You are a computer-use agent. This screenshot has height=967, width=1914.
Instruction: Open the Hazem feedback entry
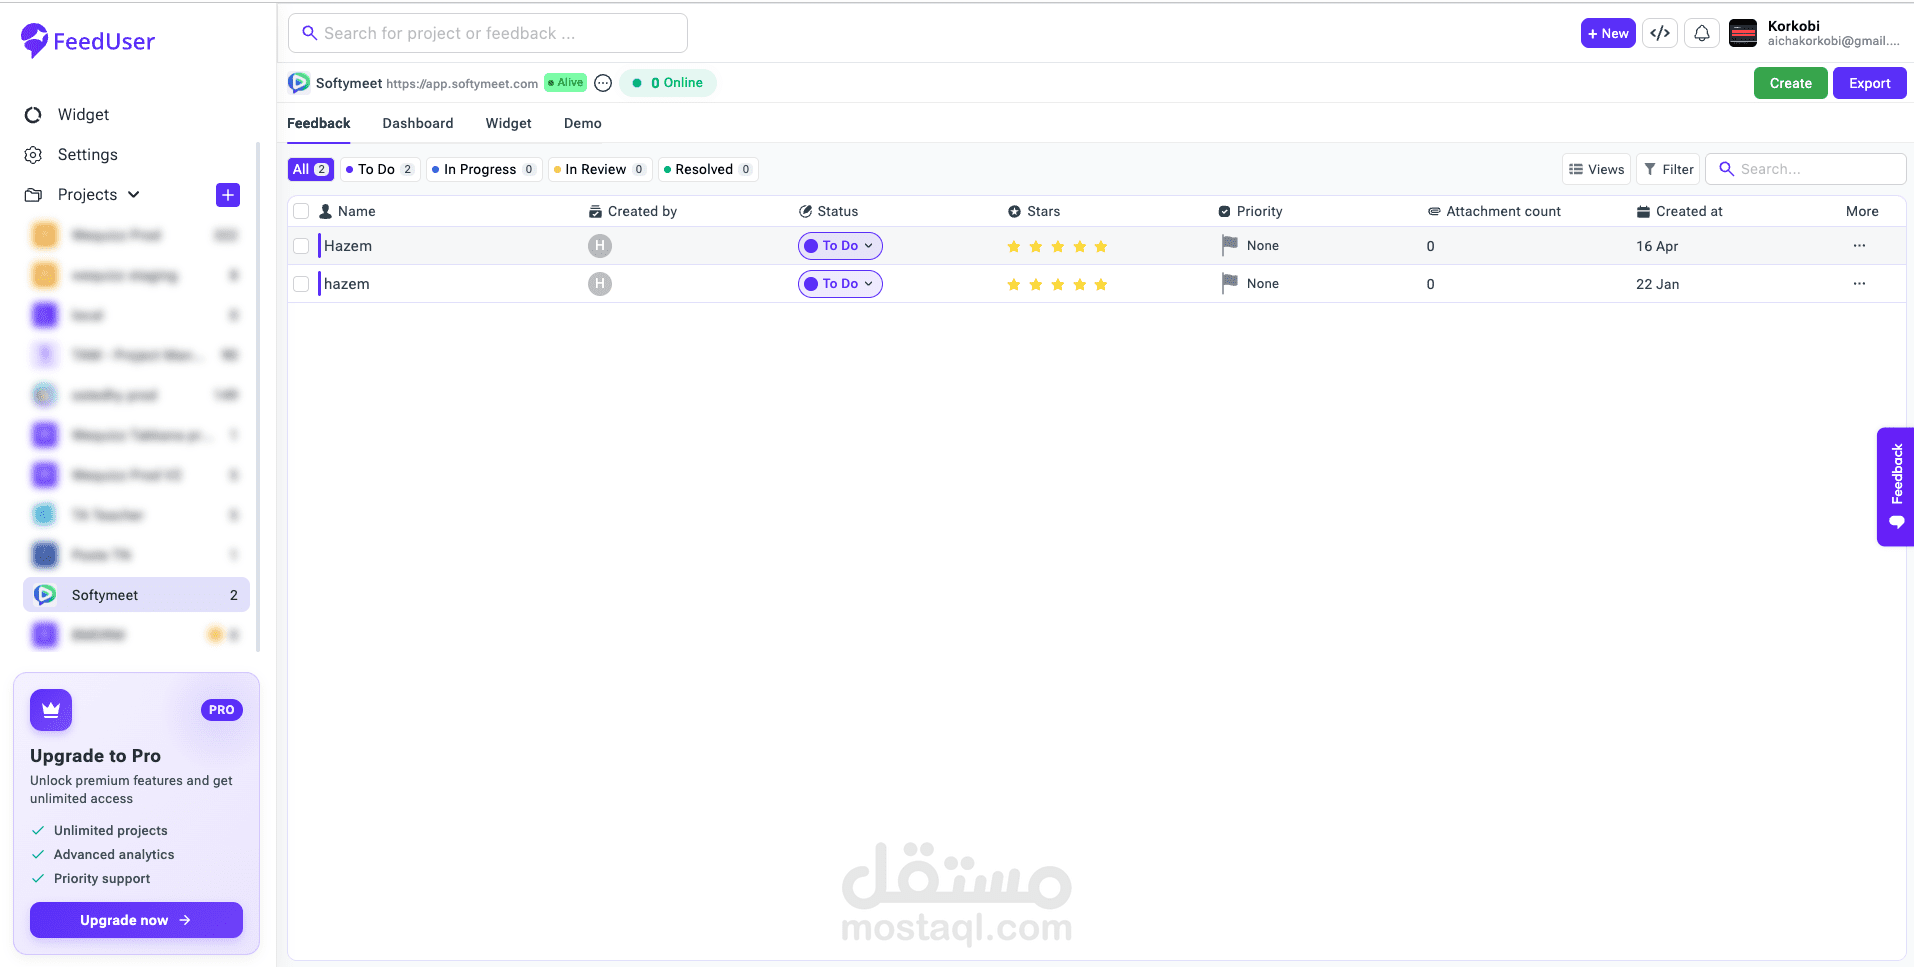[348, 246]
